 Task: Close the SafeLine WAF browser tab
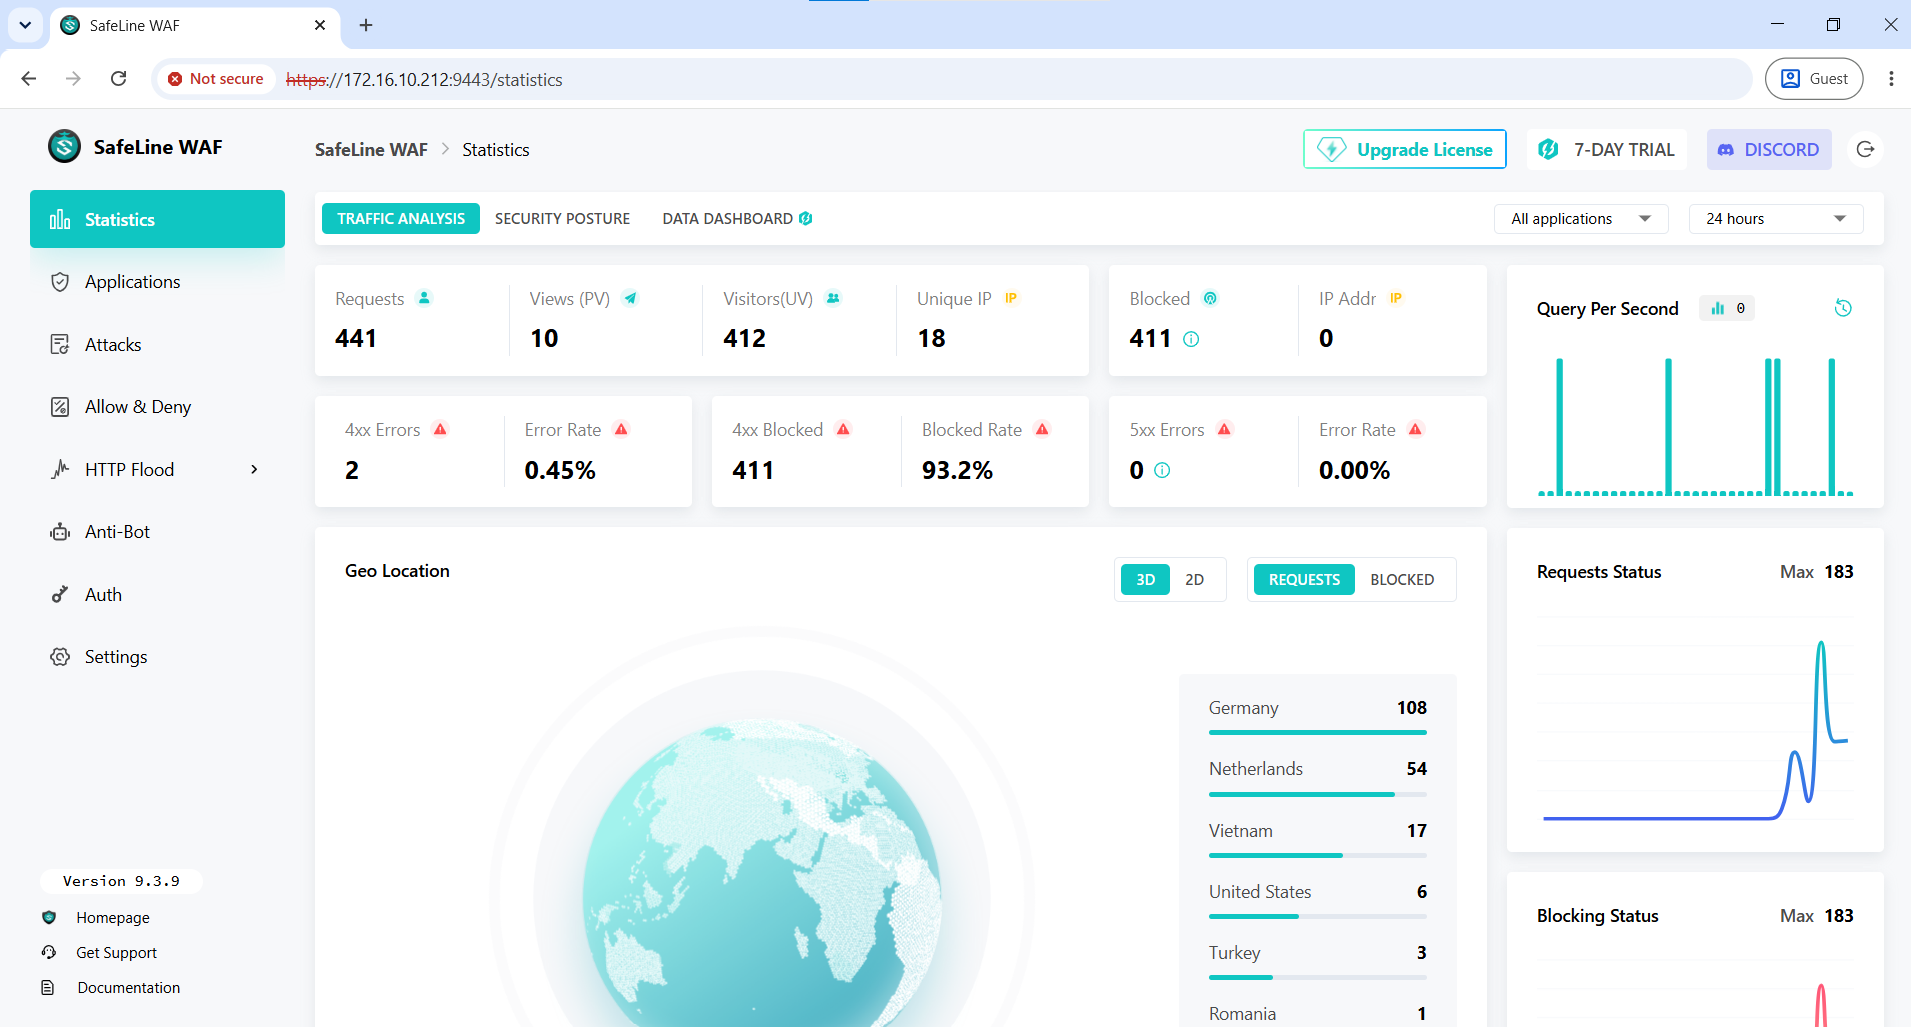(320, 25)
